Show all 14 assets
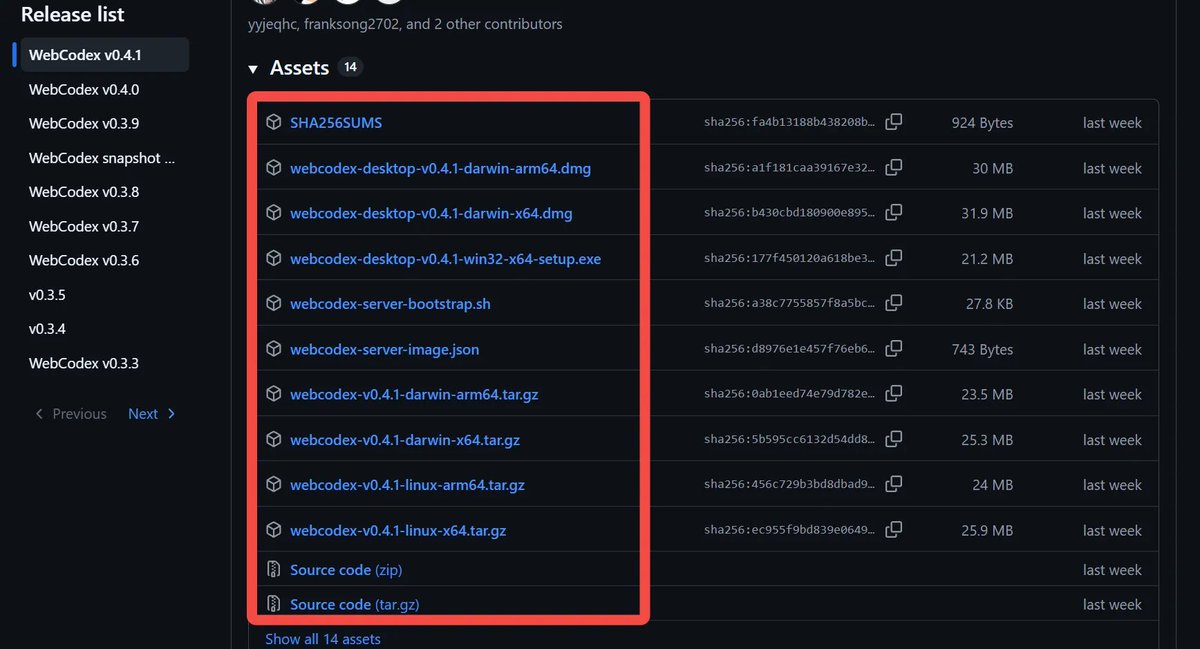1200x649 pixels. (323, 638)
